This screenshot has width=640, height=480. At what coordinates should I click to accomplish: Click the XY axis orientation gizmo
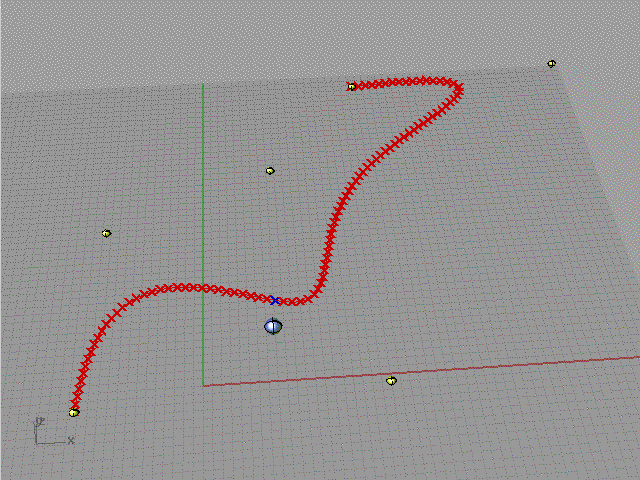tap(53, 431)
